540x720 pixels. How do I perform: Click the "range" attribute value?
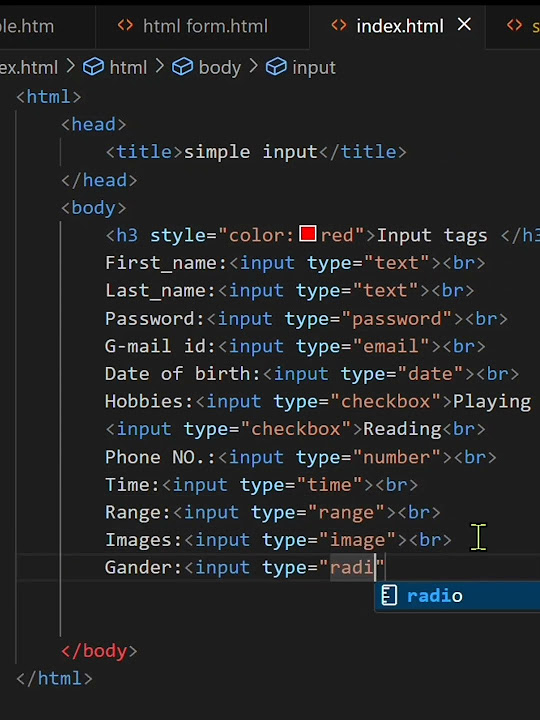[346, 512]
